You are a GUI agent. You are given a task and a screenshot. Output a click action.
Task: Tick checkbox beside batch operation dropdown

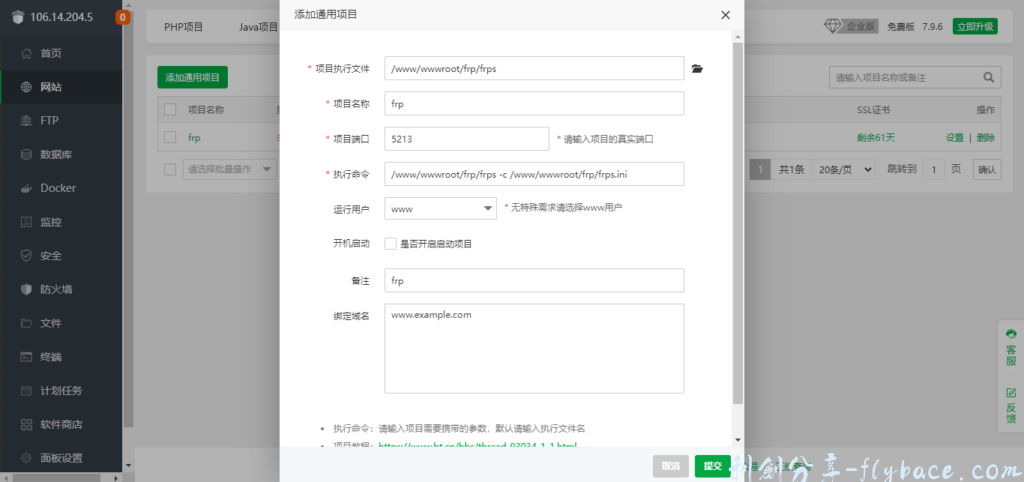[x=170, y=169]
